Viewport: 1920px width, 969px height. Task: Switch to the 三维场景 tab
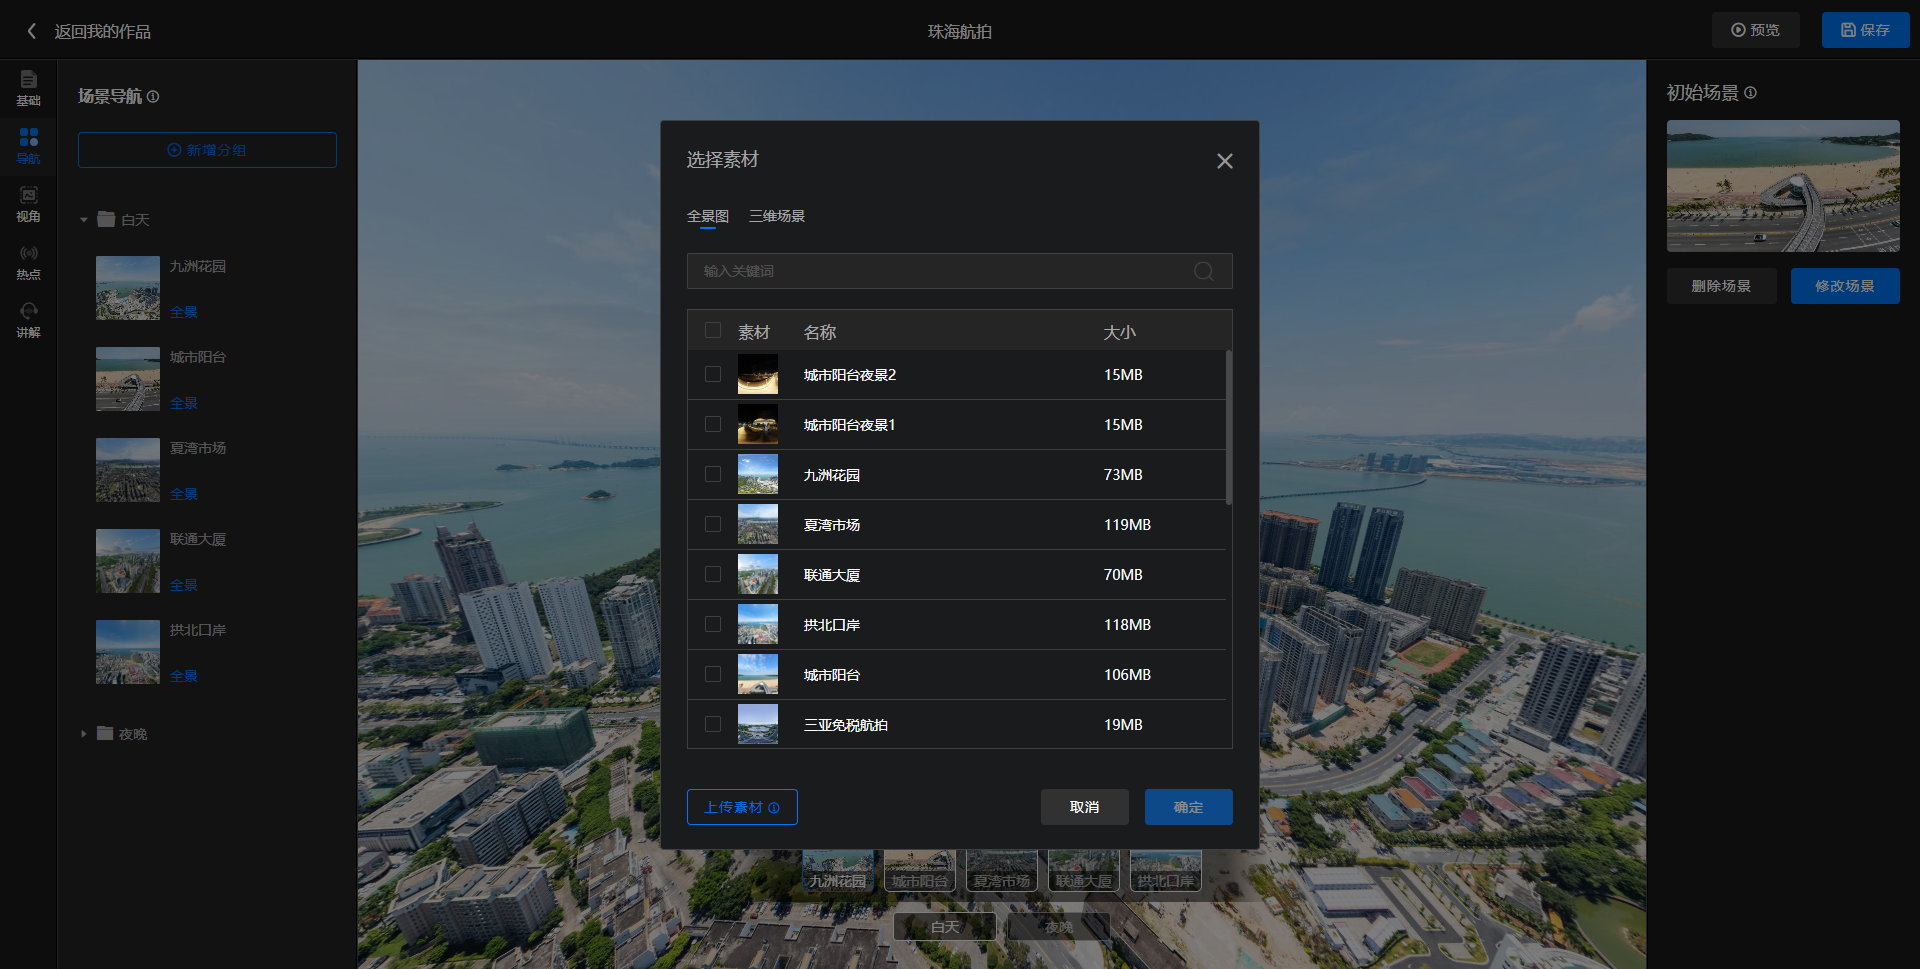pyautogui.click(x=776, y=216)
